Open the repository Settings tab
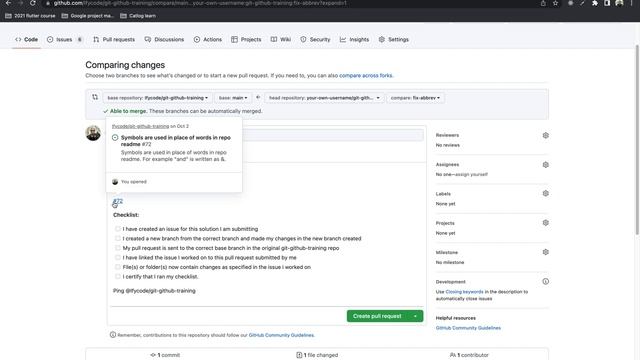Image resolution: width=640 pixels, height=360 pixels. point(393,40)
